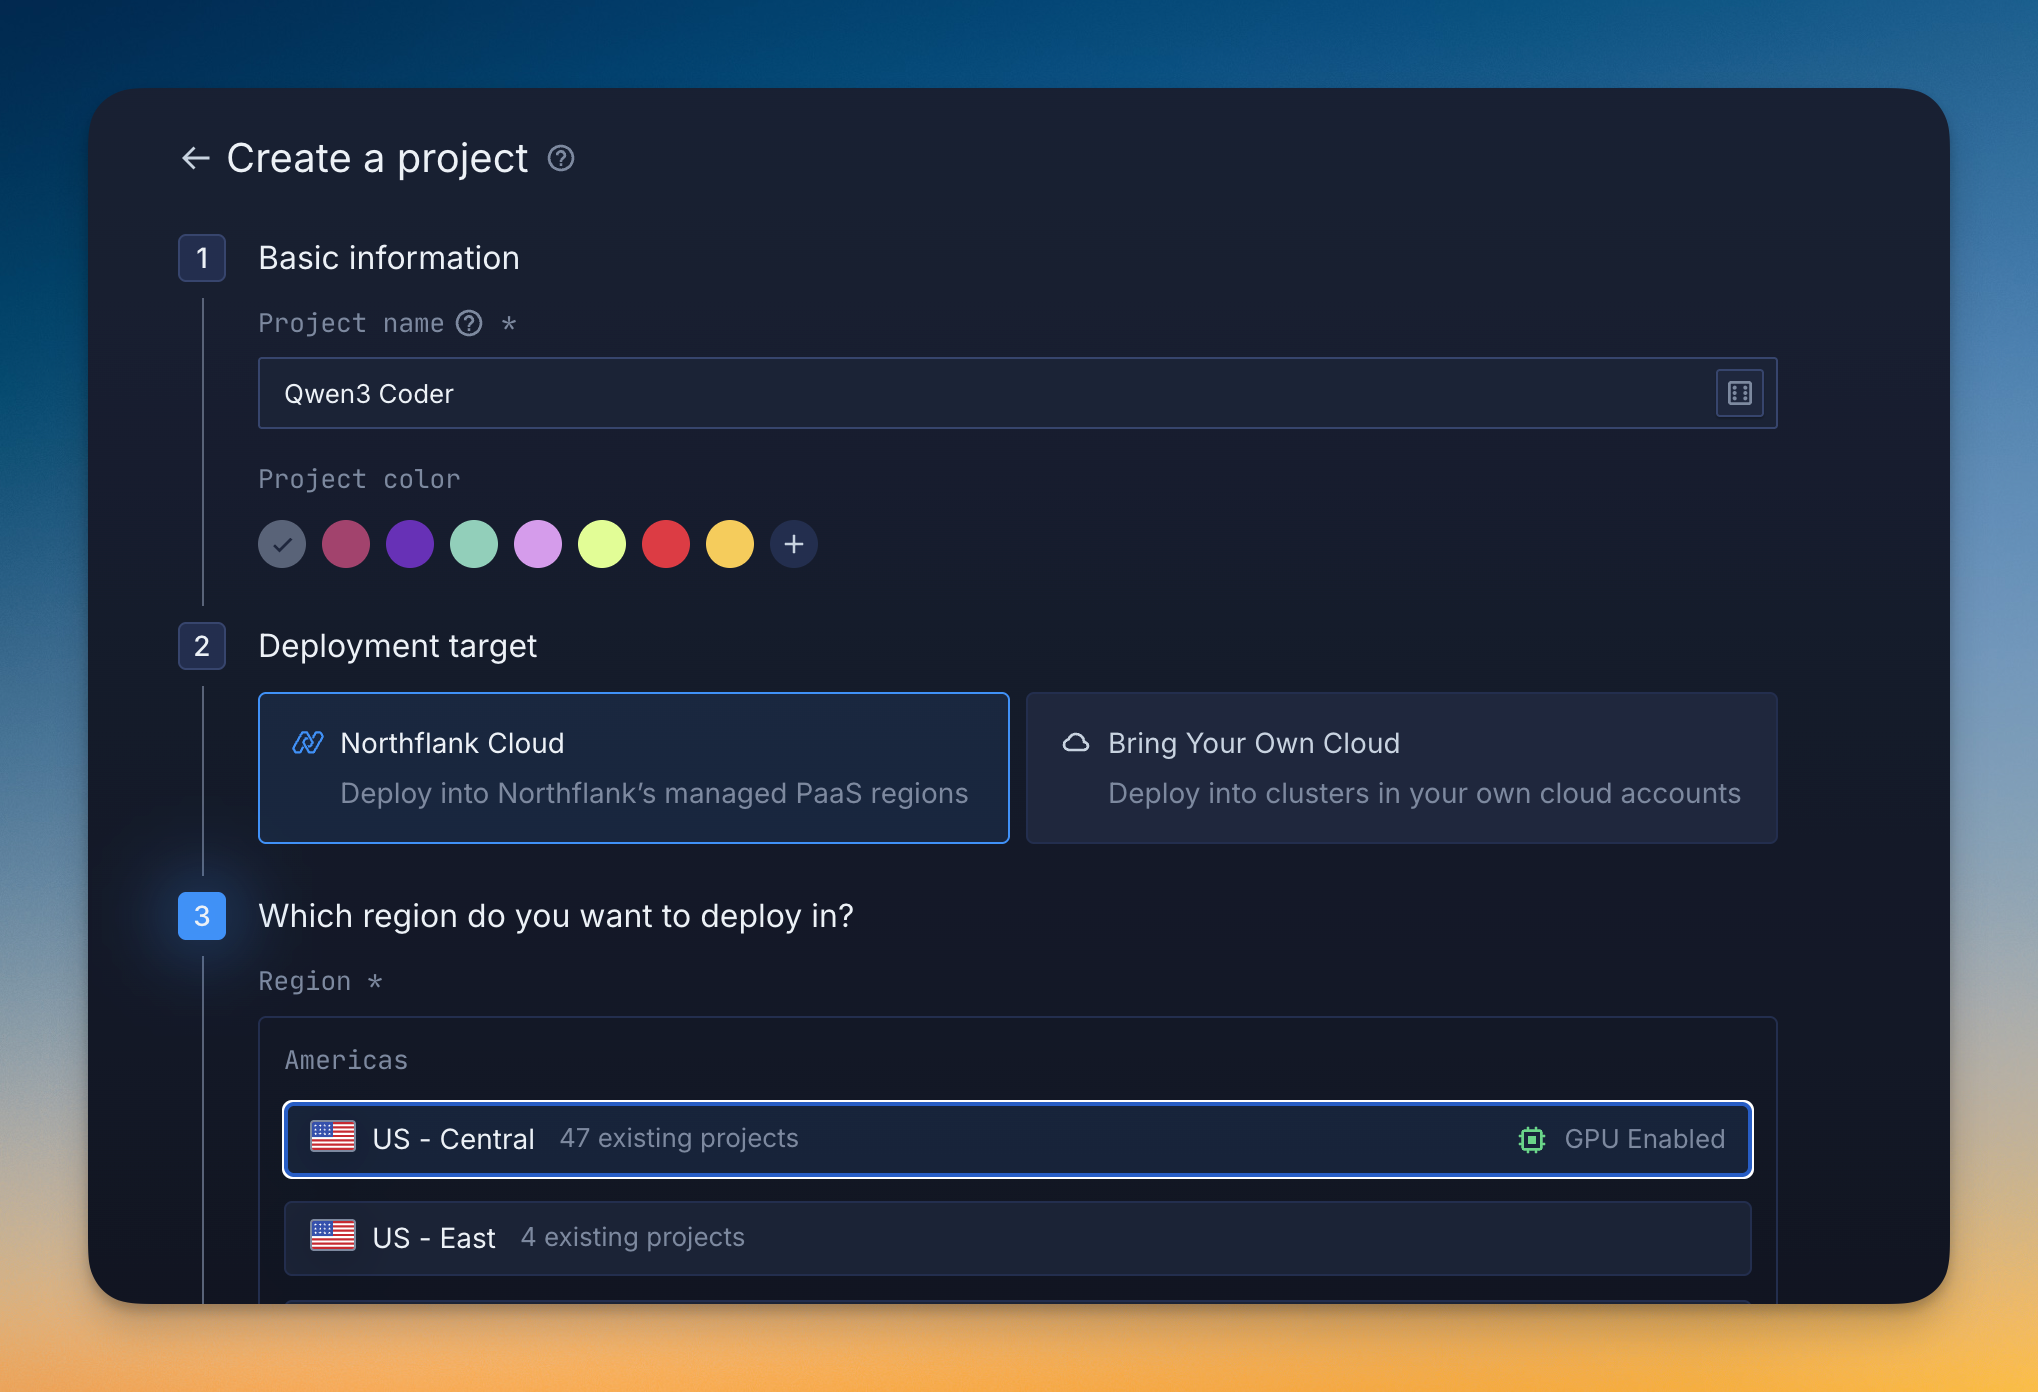
Task: Click 'Deploy into Northflank's managed PaaS regions' text
Action: [654, 794]
